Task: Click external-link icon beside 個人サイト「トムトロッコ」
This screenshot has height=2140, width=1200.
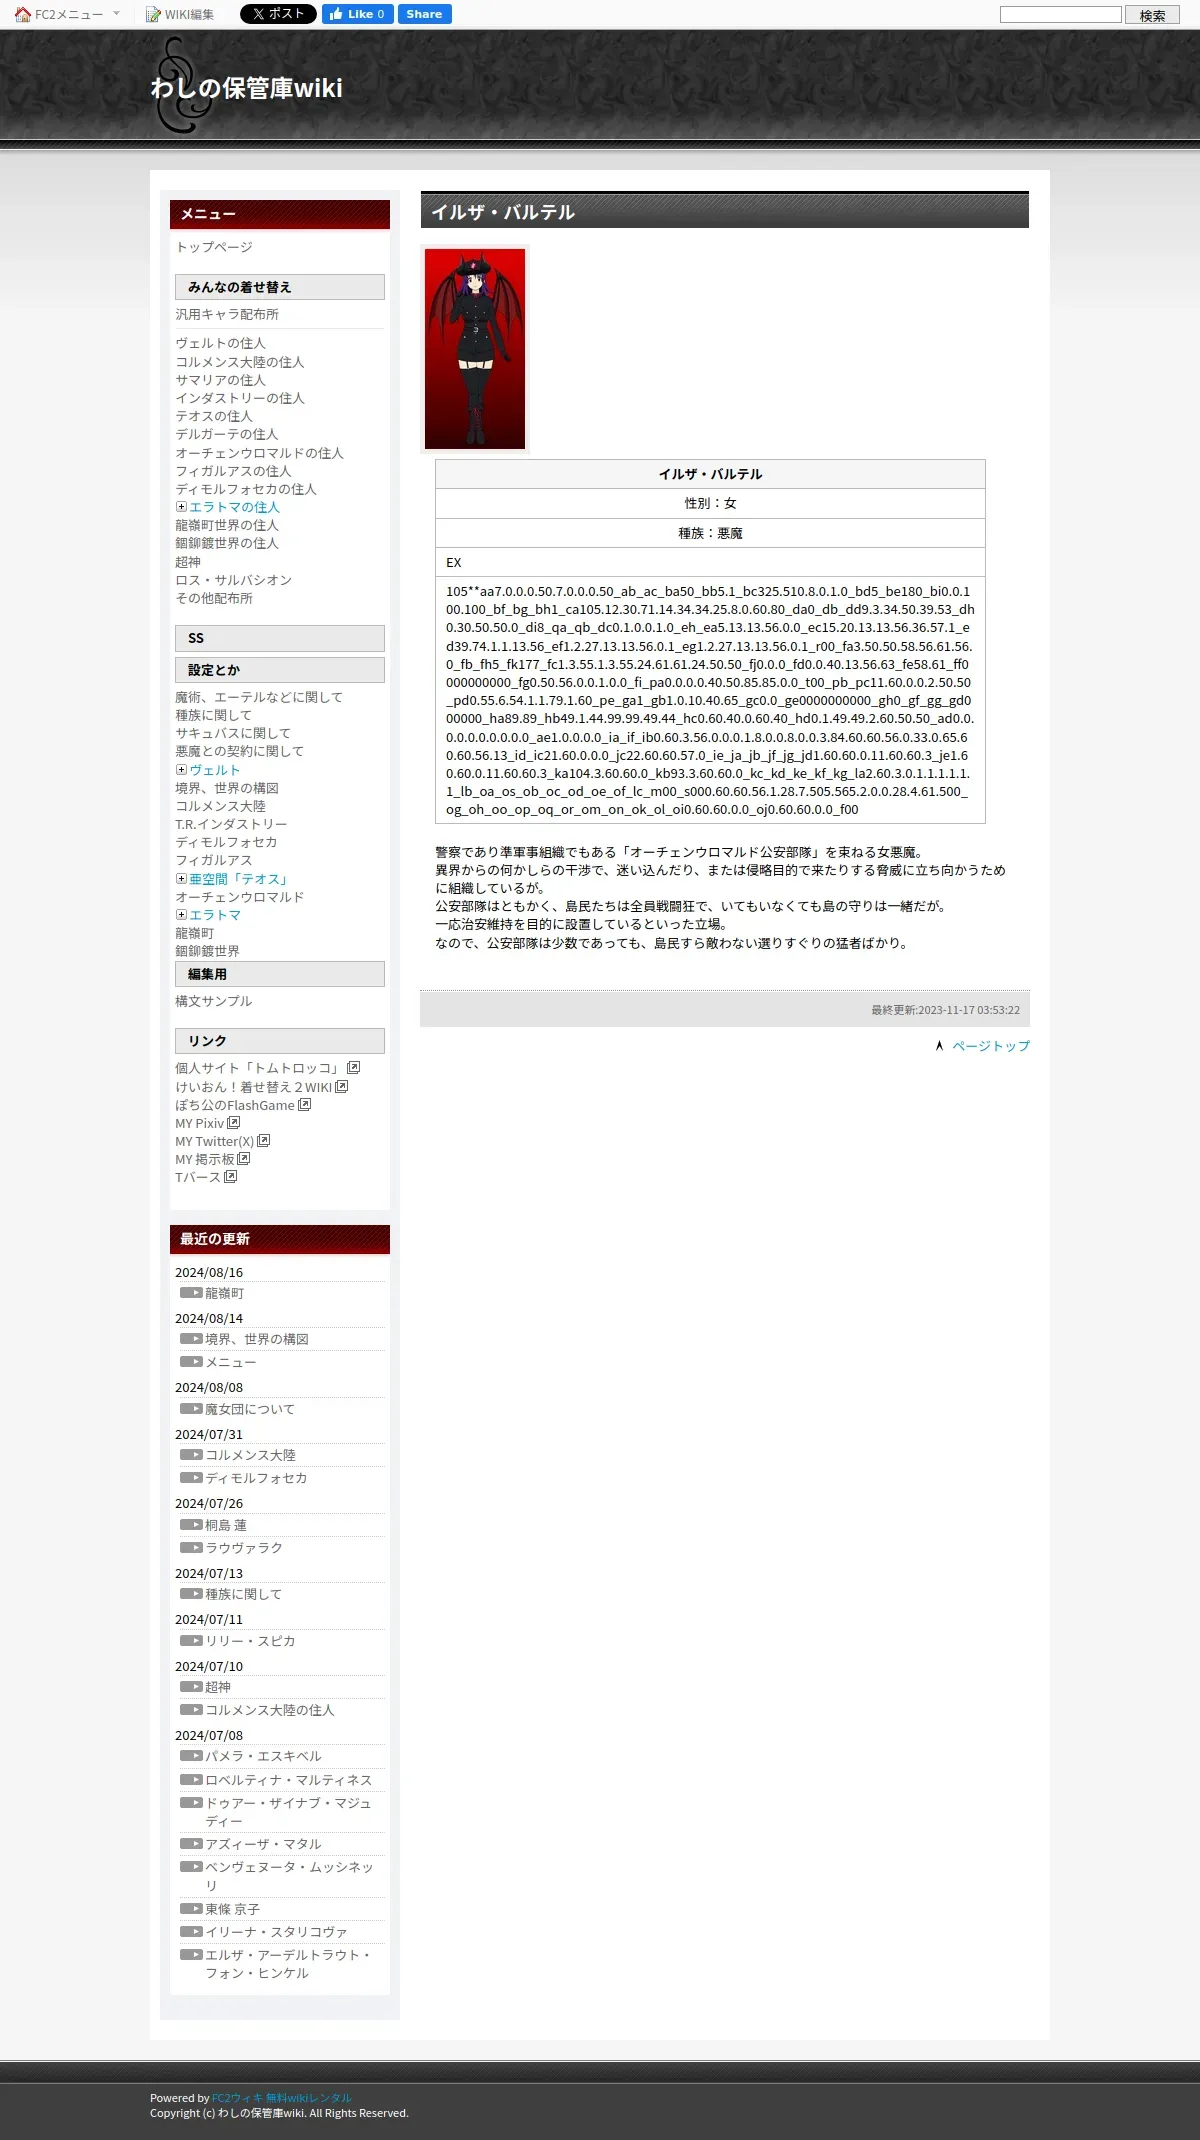Action: (x=353, y=1068)
